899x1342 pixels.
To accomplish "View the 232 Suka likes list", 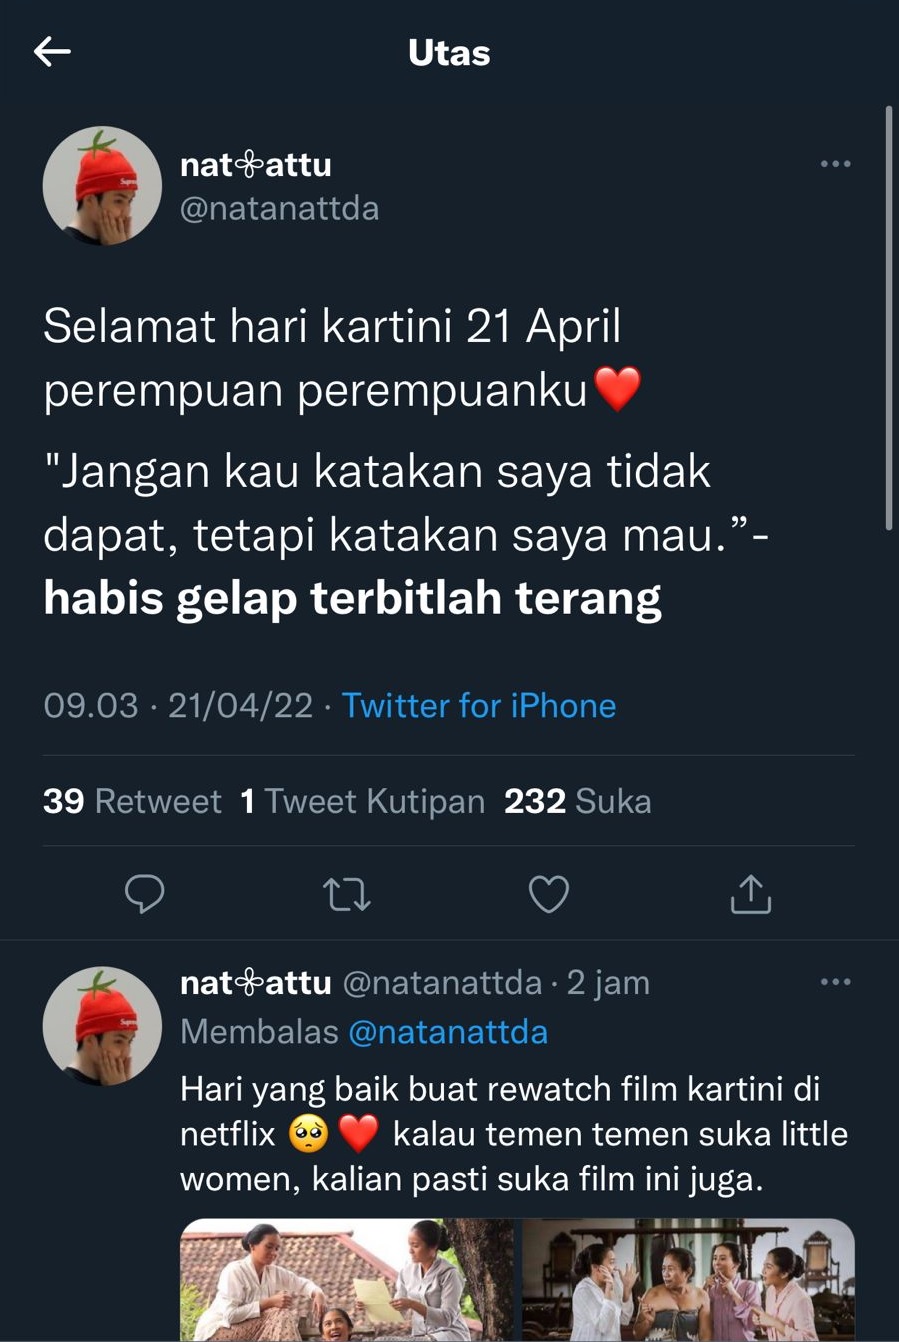I will (x=577, y=801).
